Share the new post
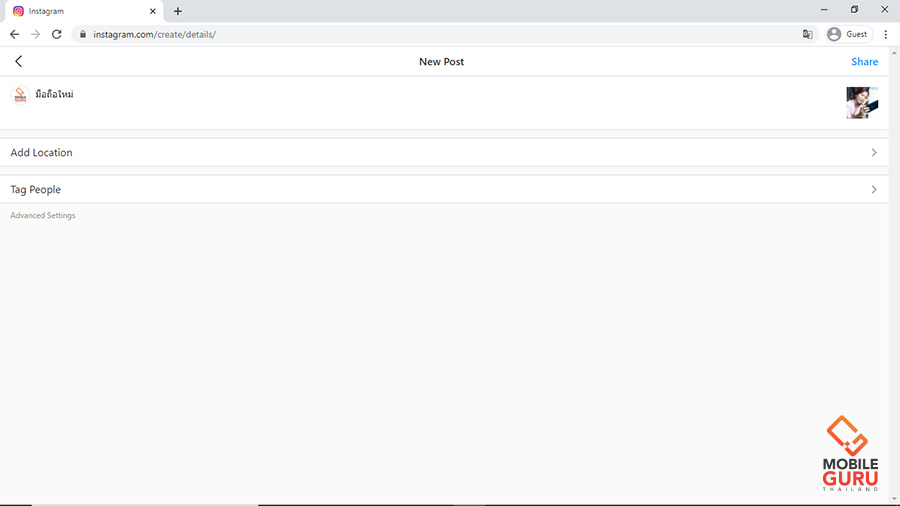 click(x=864, y=62)
